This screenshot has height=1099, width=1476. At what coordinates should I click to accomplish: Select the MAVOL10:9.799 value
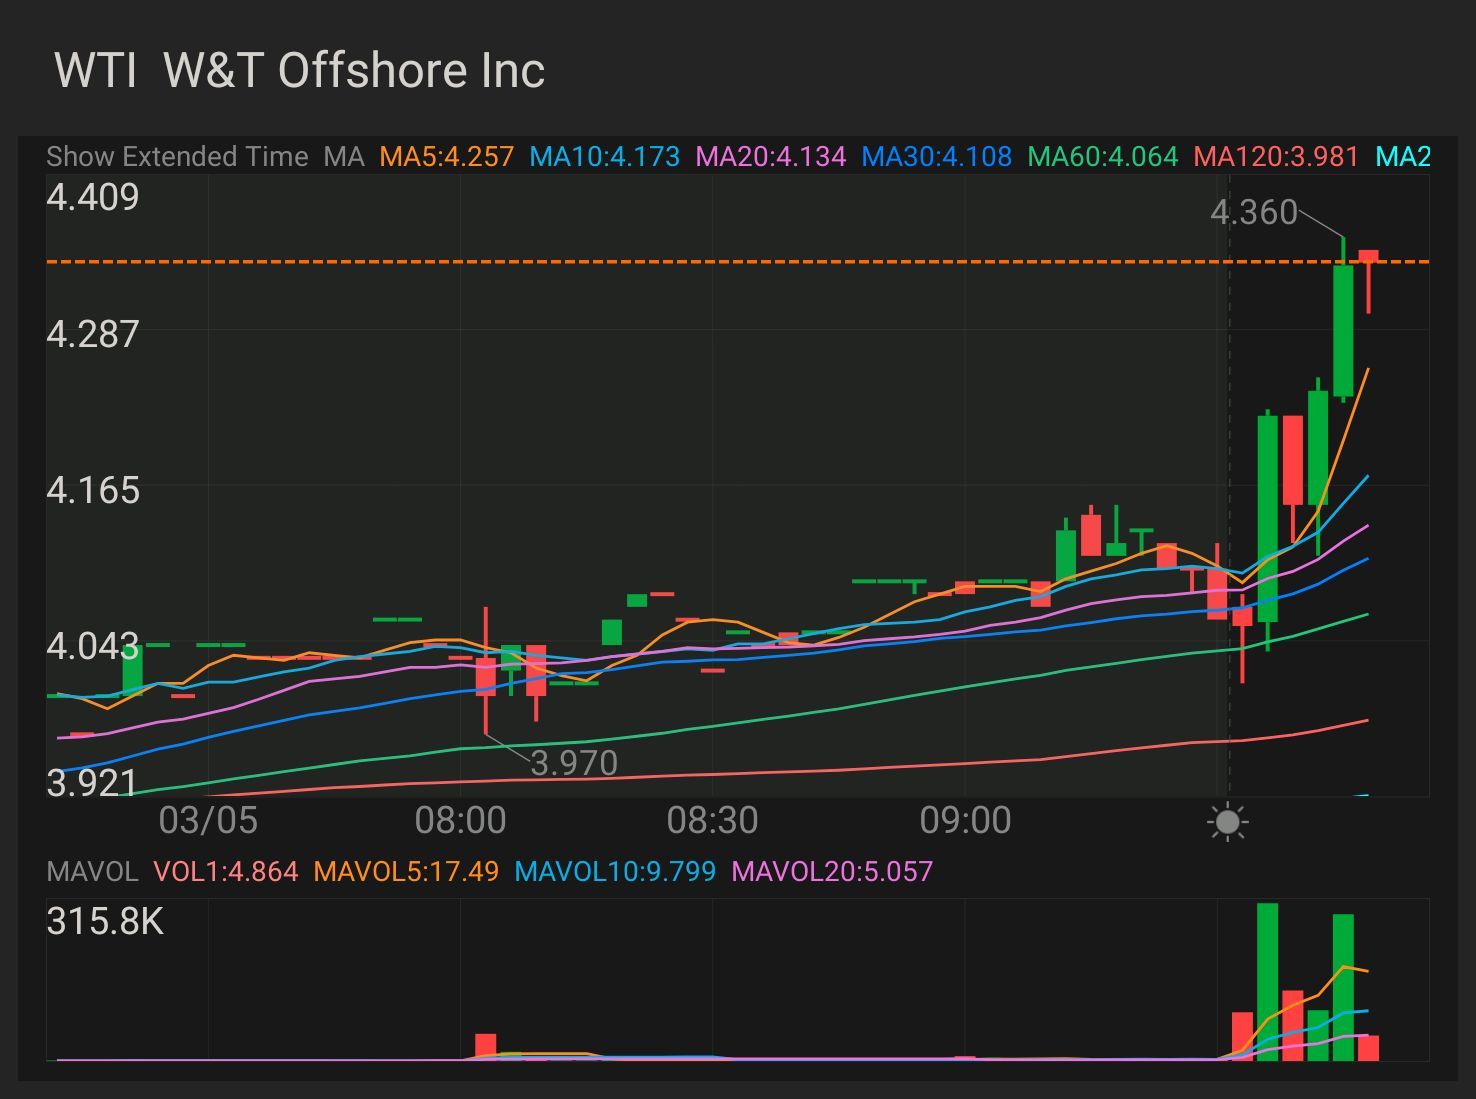(615, 871)
